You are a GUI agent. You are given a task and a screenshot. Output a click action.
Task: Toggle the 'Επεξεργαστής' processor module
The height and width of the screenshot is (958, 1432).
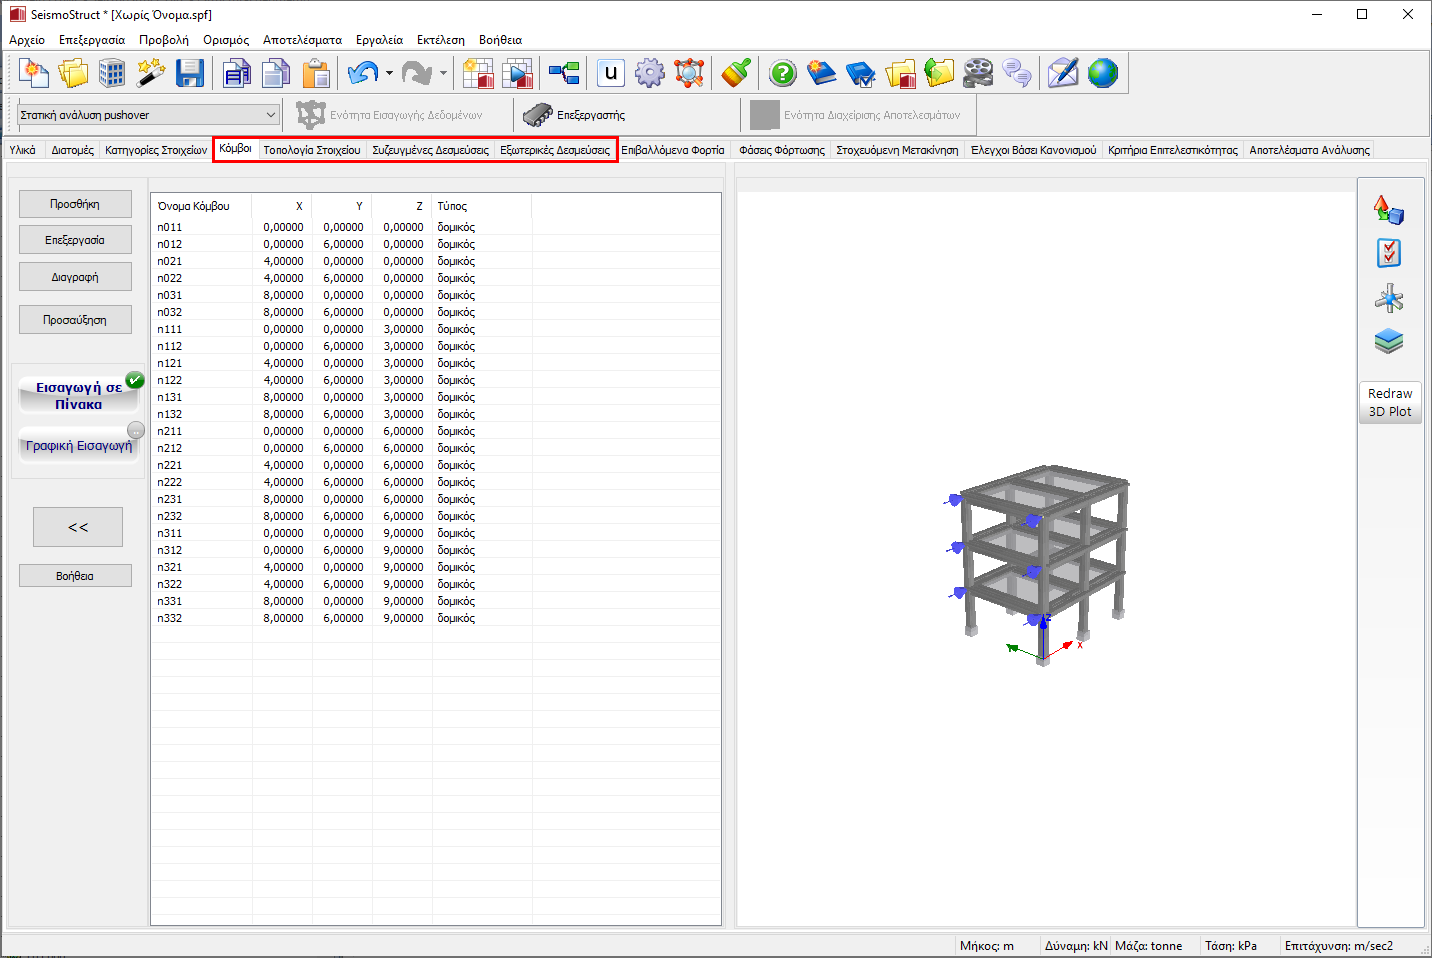pos(576,115)
